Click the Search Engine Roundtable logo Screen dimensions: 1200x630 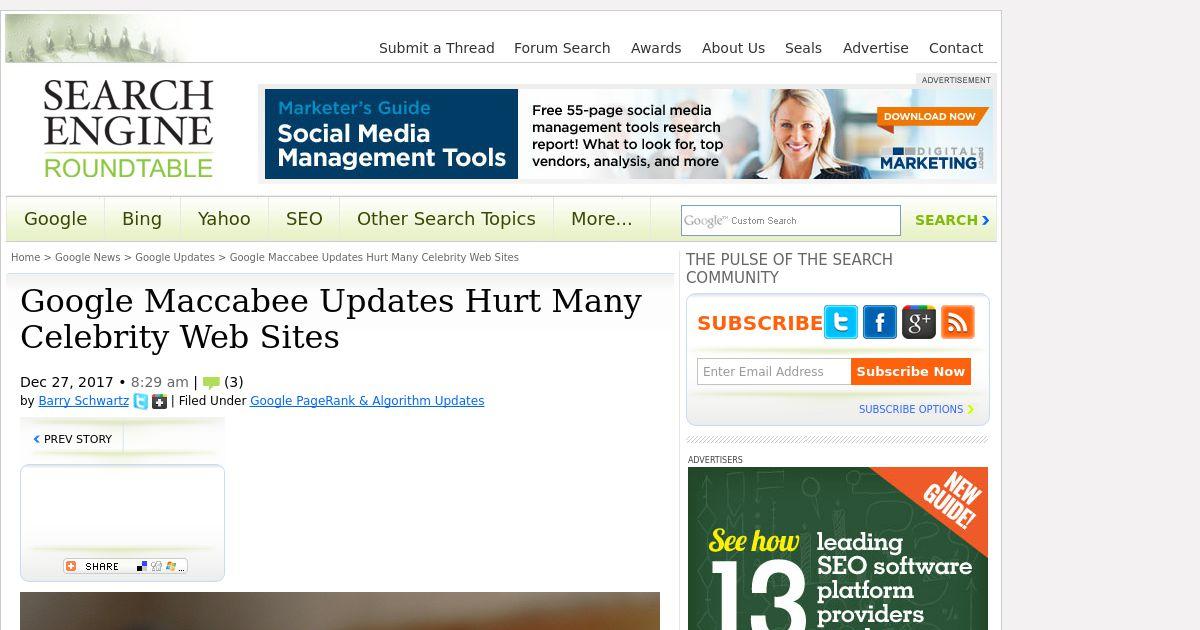(128, 129)
